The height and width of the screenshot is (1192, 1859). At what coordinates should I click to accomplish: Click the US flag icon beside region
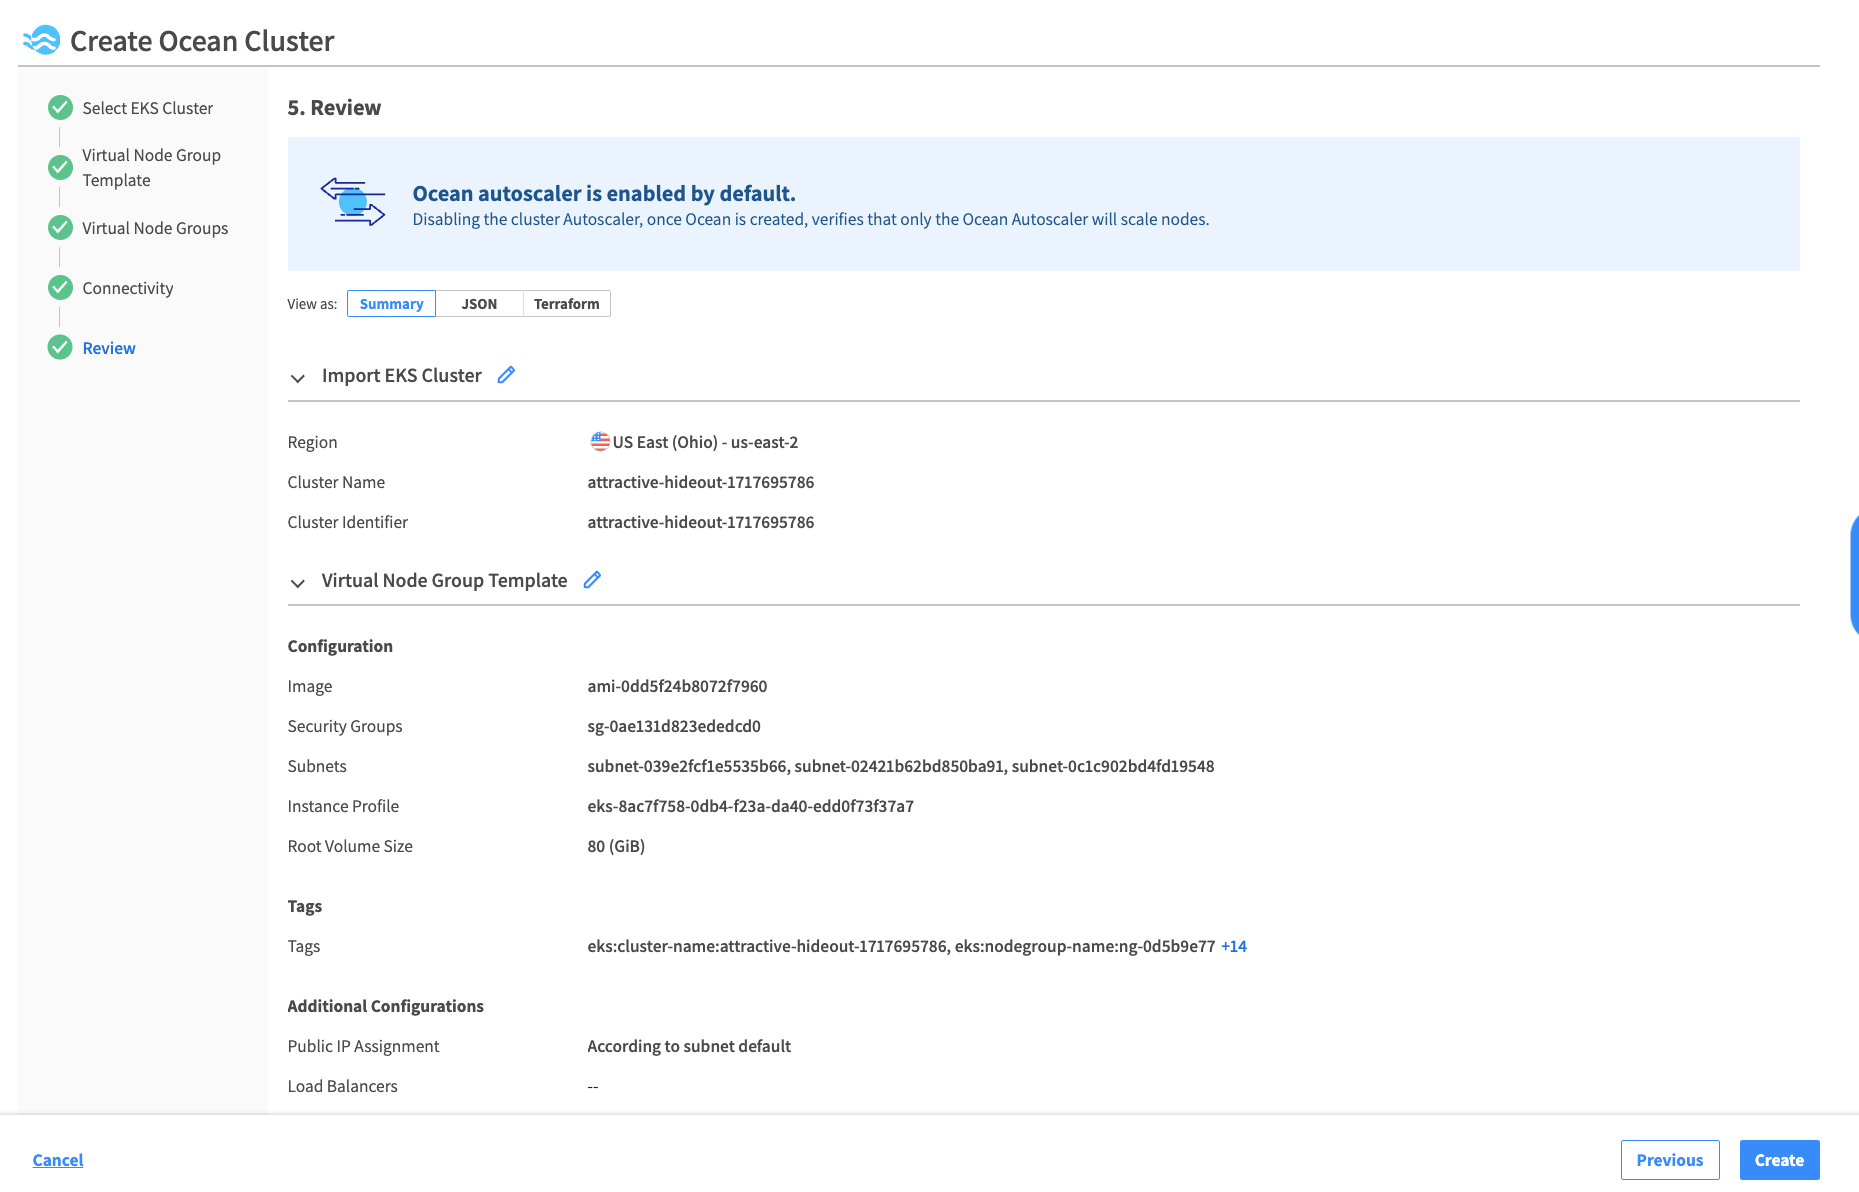(600, 441)
